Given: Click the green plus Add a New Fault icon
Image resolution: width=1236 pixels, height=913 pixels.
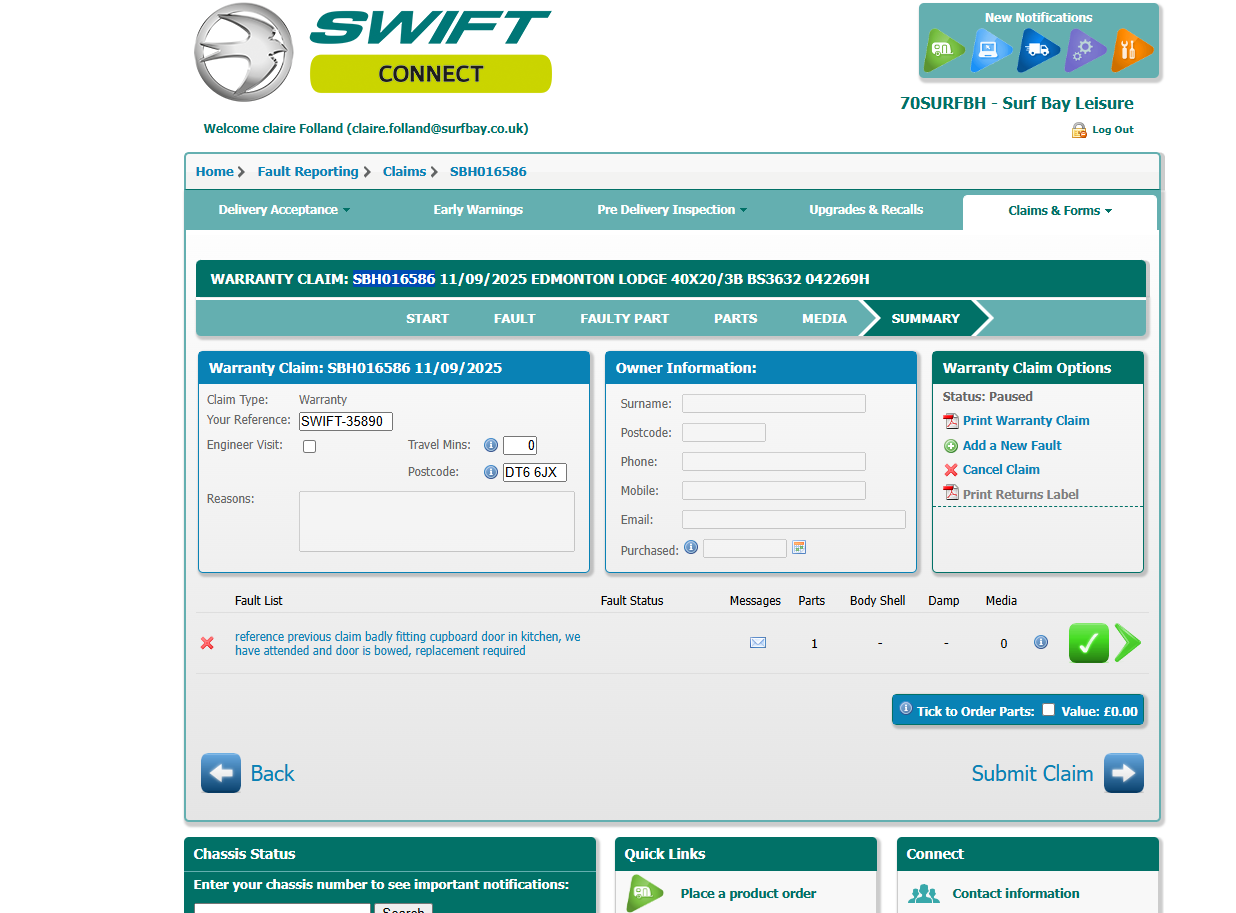Looking at the screenshot, I should click(x=951, y=446).
